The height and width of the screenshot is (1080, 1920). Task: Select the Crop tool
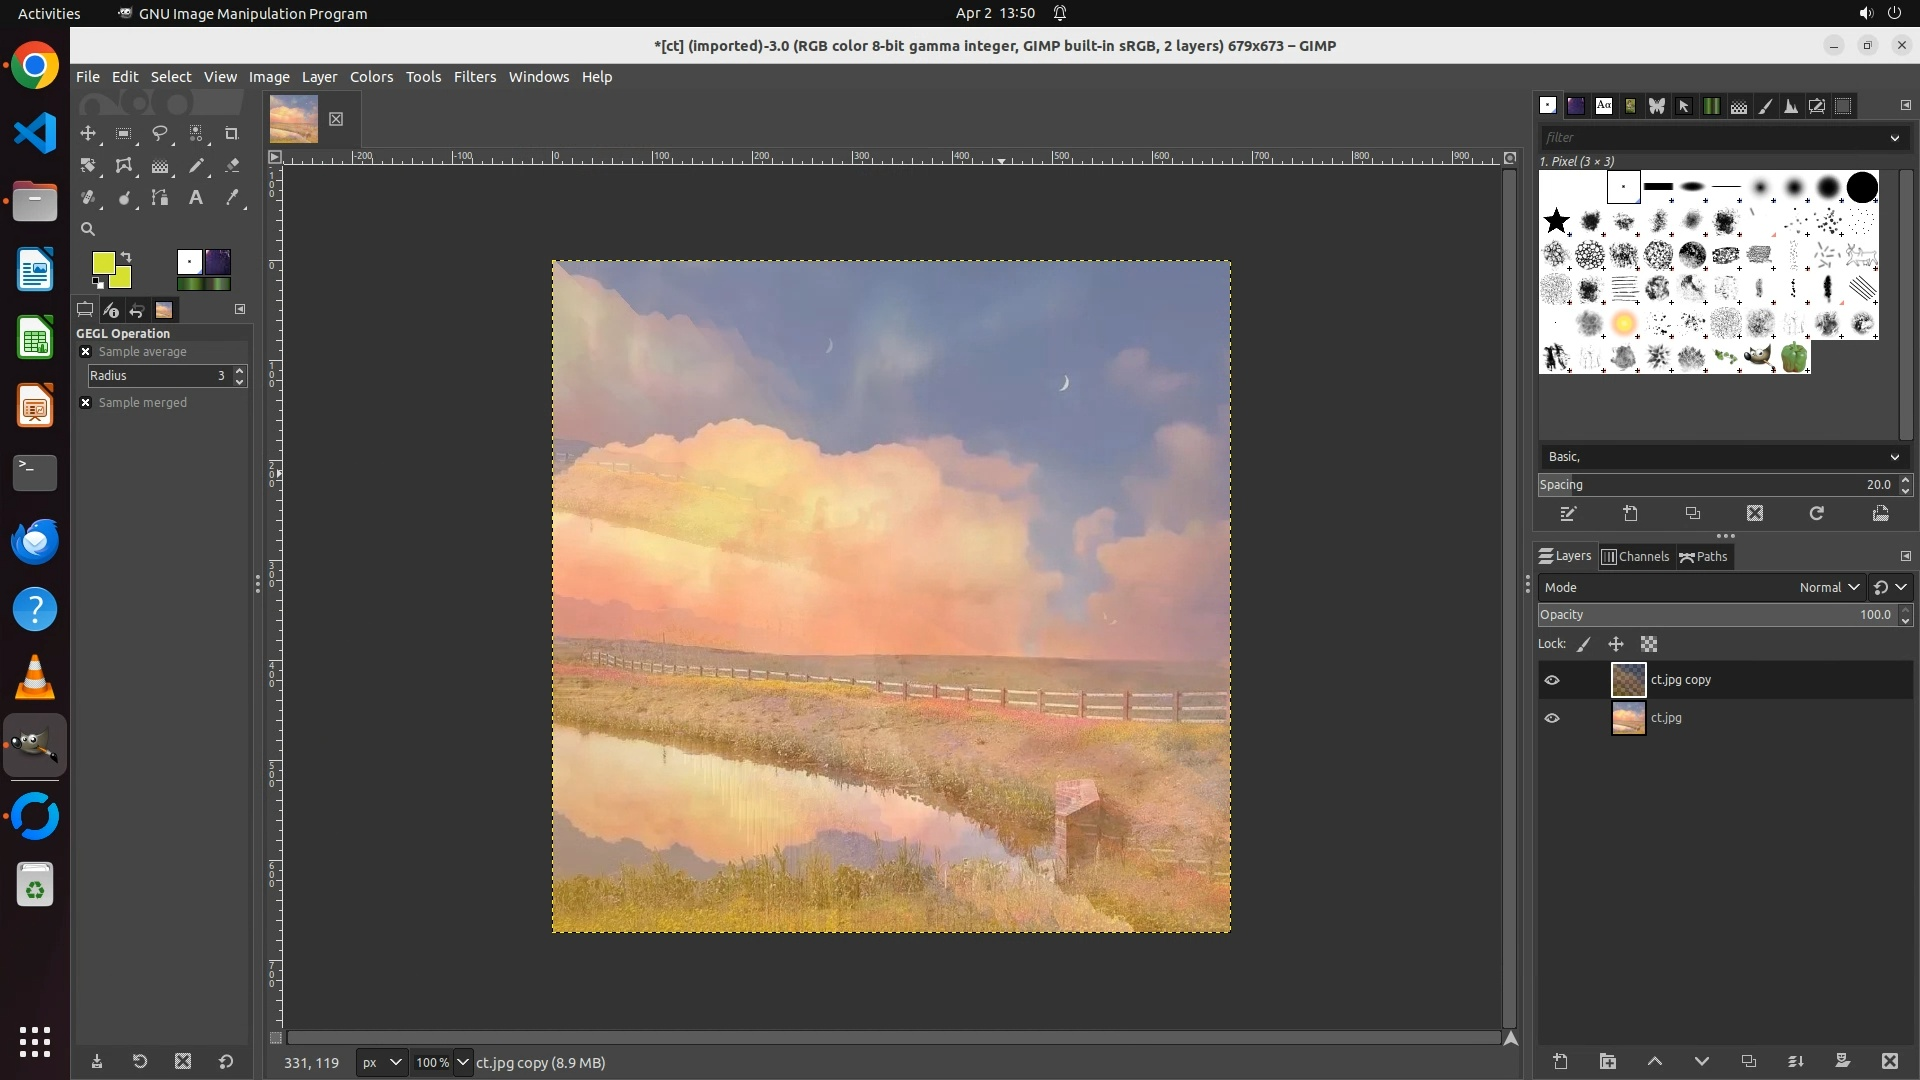pyautogui.click(x=232, y=133)
